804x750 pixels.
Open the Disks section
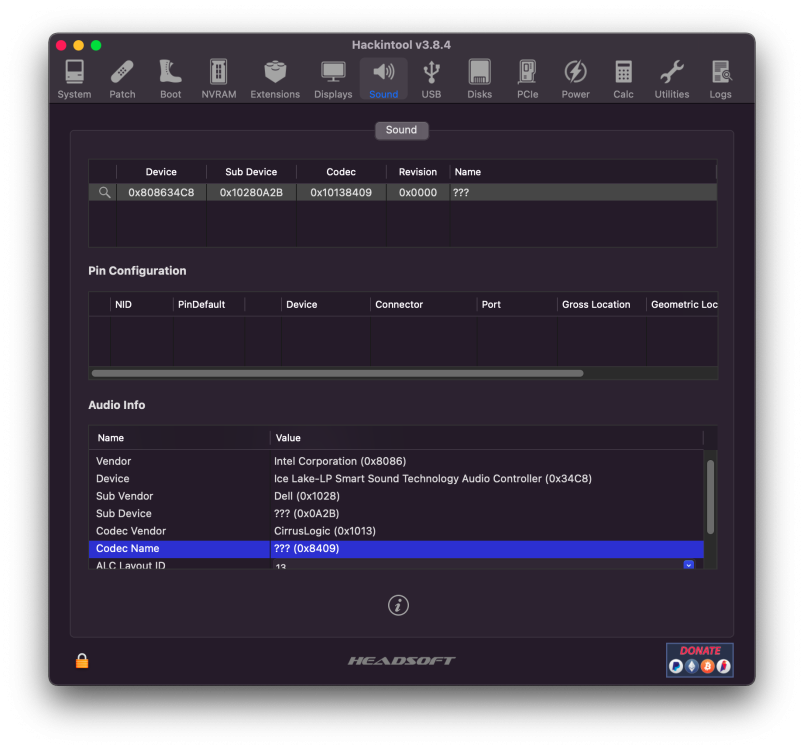coord(479,79)
